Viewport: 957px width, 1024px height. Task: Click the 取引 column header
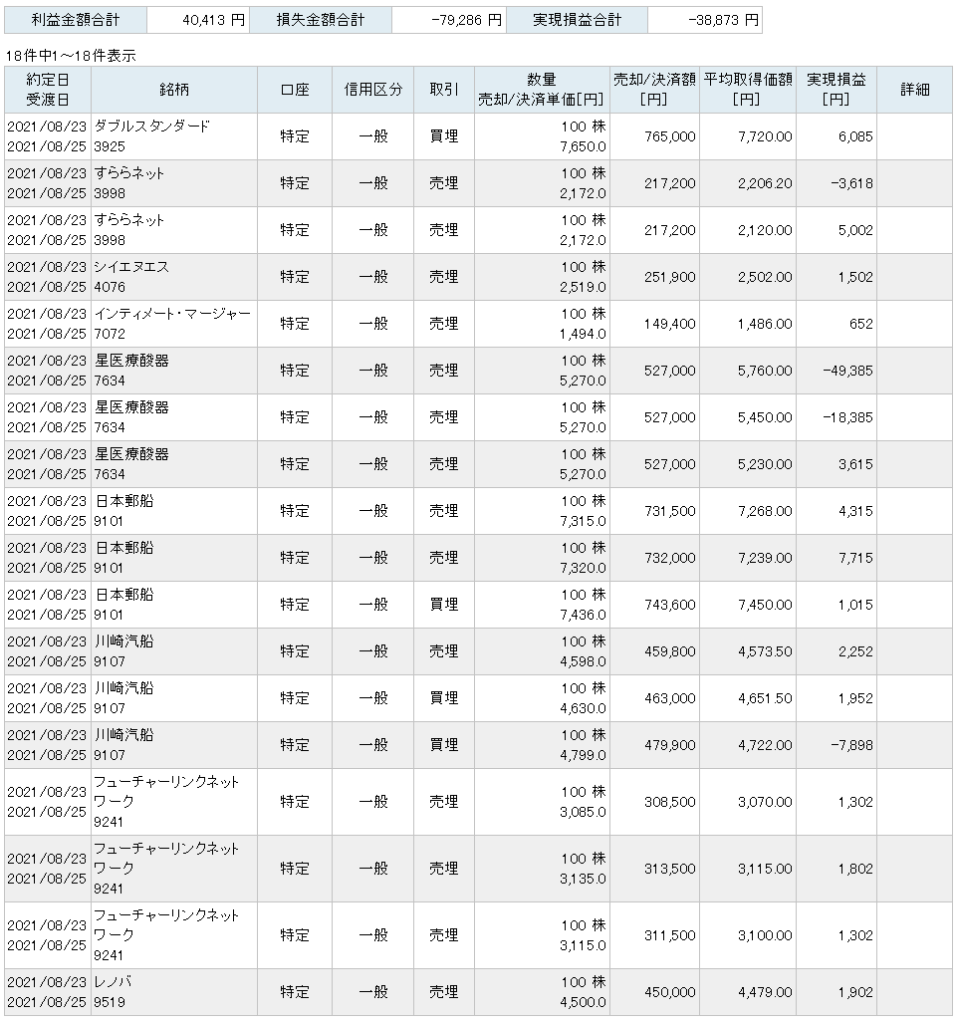point(444,89)
